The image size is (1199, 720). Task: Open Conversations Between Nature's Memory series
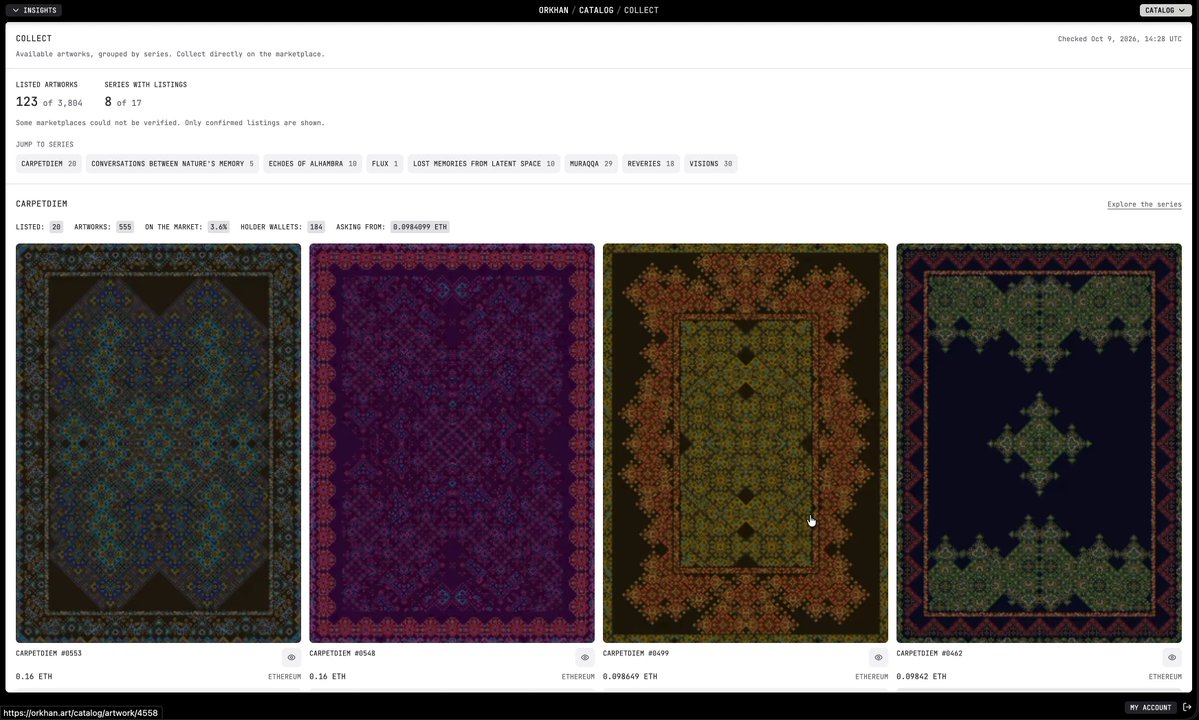[x=172, y=164]
